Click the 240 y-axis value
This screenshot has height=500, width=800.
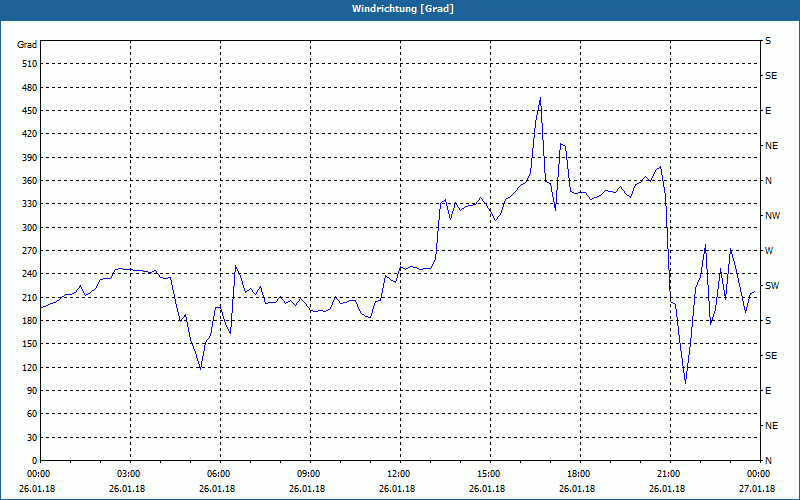30,274
